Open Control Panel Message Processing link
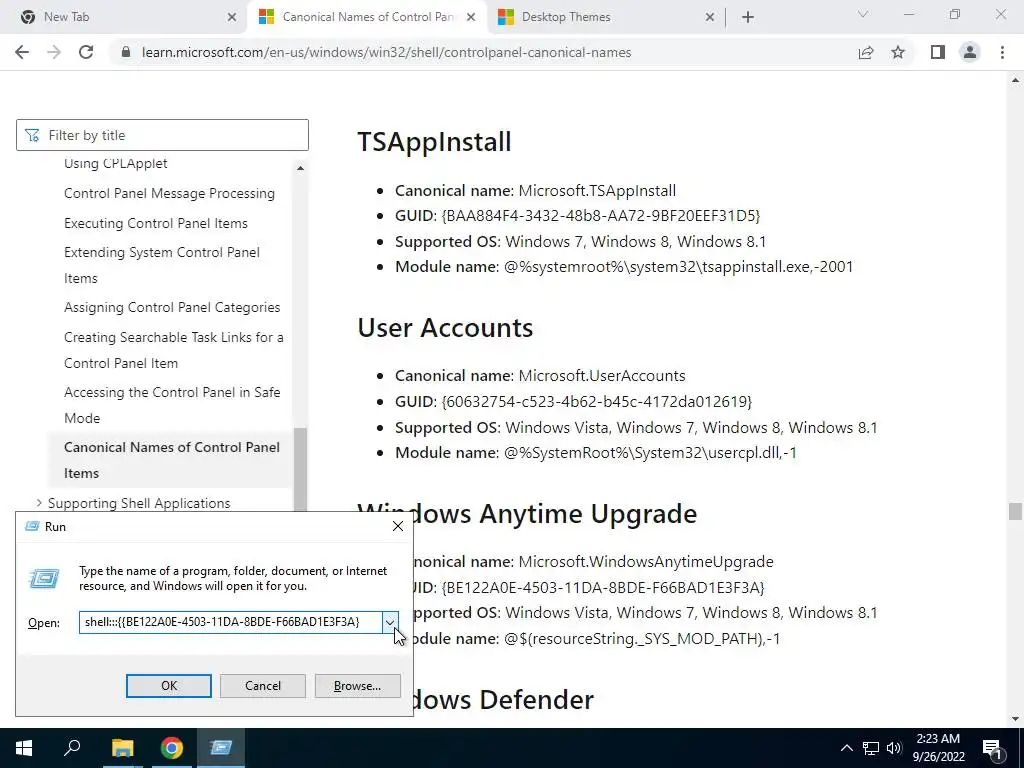 point(169,193)
